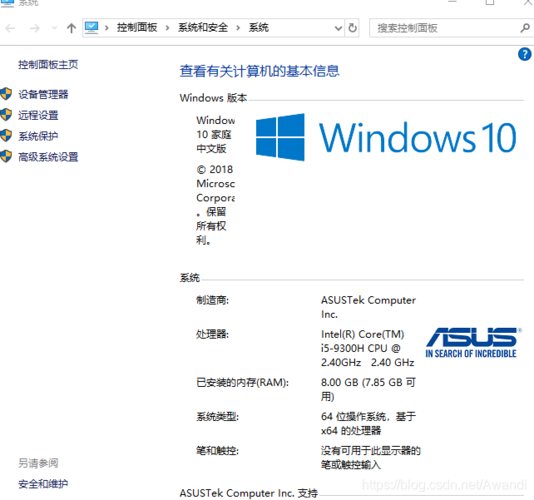Click the 10 家庭 edition text
Image resolution: width=534 pixels, height=500 pixels.
coord(214,135)
